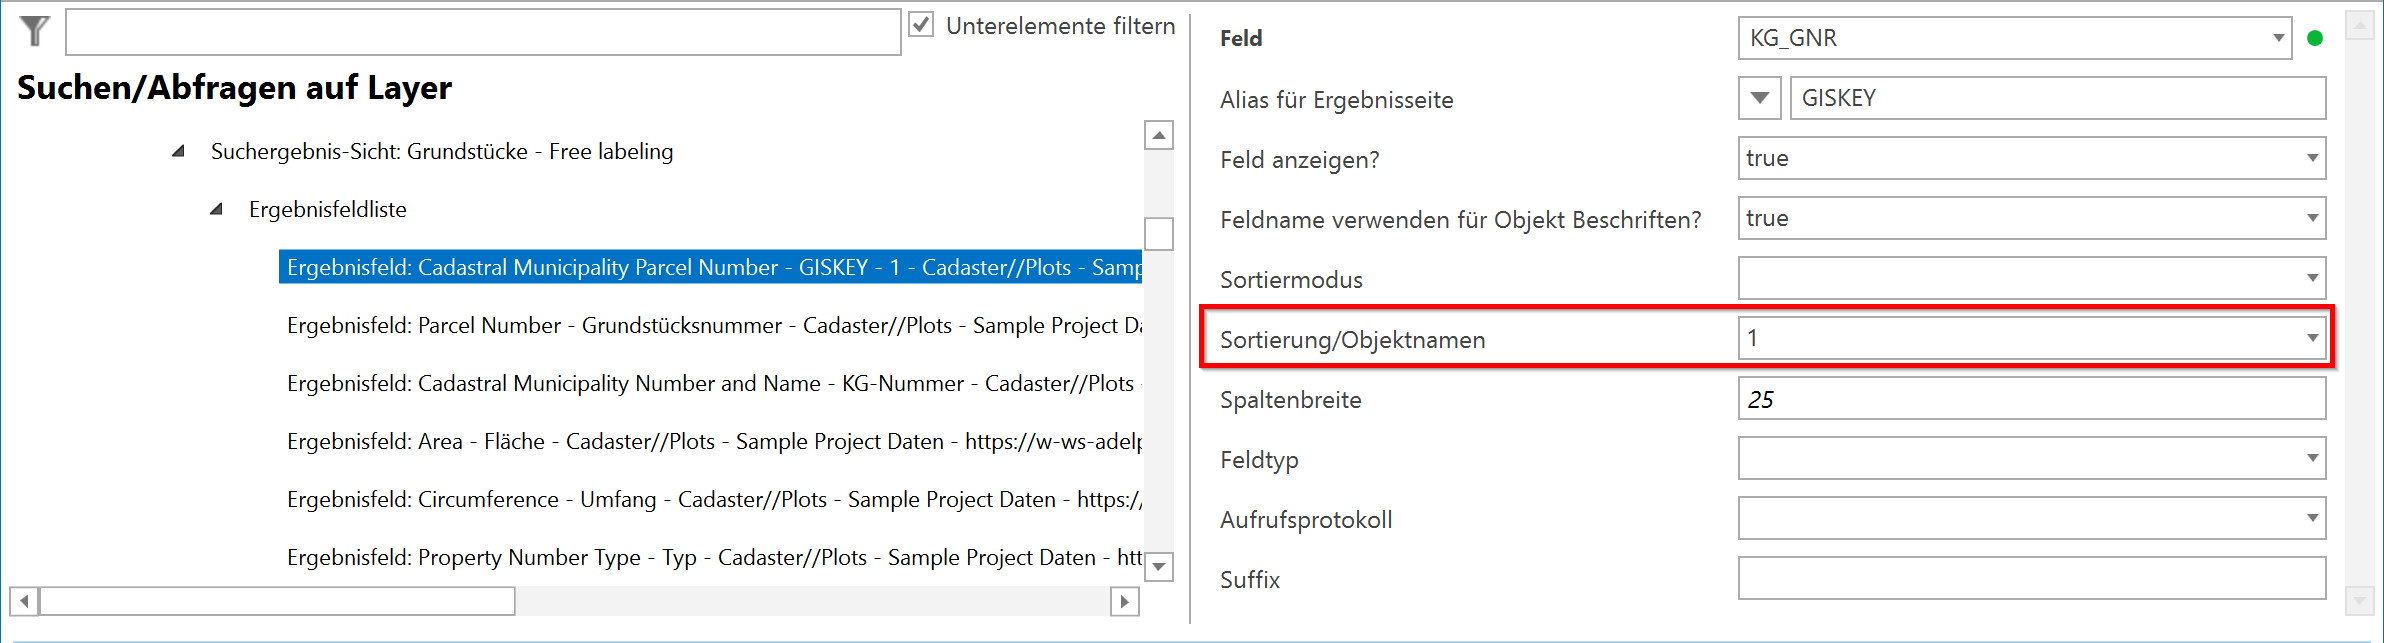Collapse the Ergebnisfeldliste tree node
The image size is (2384, 643).
(x=217, y=209)
